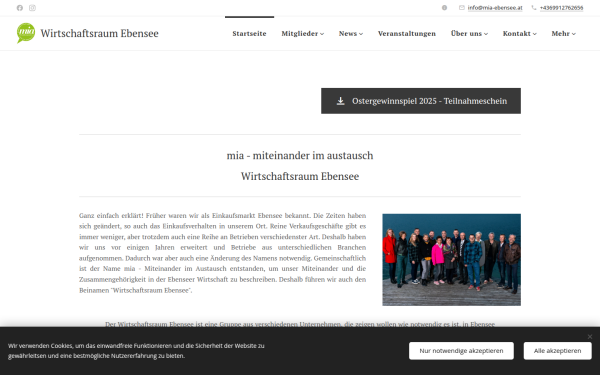Click the globe icon in top bar
The width and height of the screenshot is (600, 375).
[444, 8]
